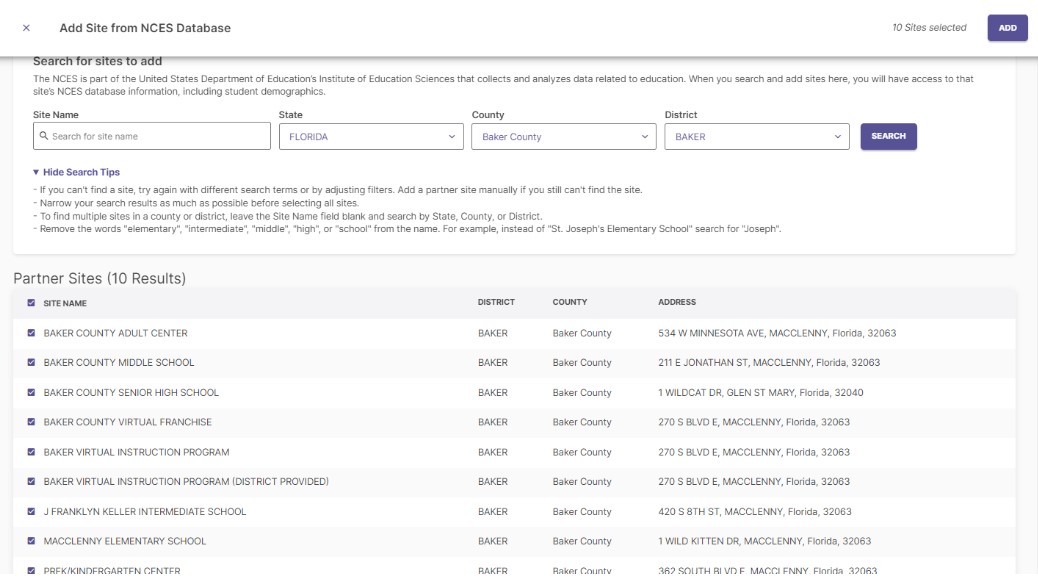Click the ADD button
Image resolution: width=1038 pixels, height=587 pixels.
click(x=1007, y=28)
